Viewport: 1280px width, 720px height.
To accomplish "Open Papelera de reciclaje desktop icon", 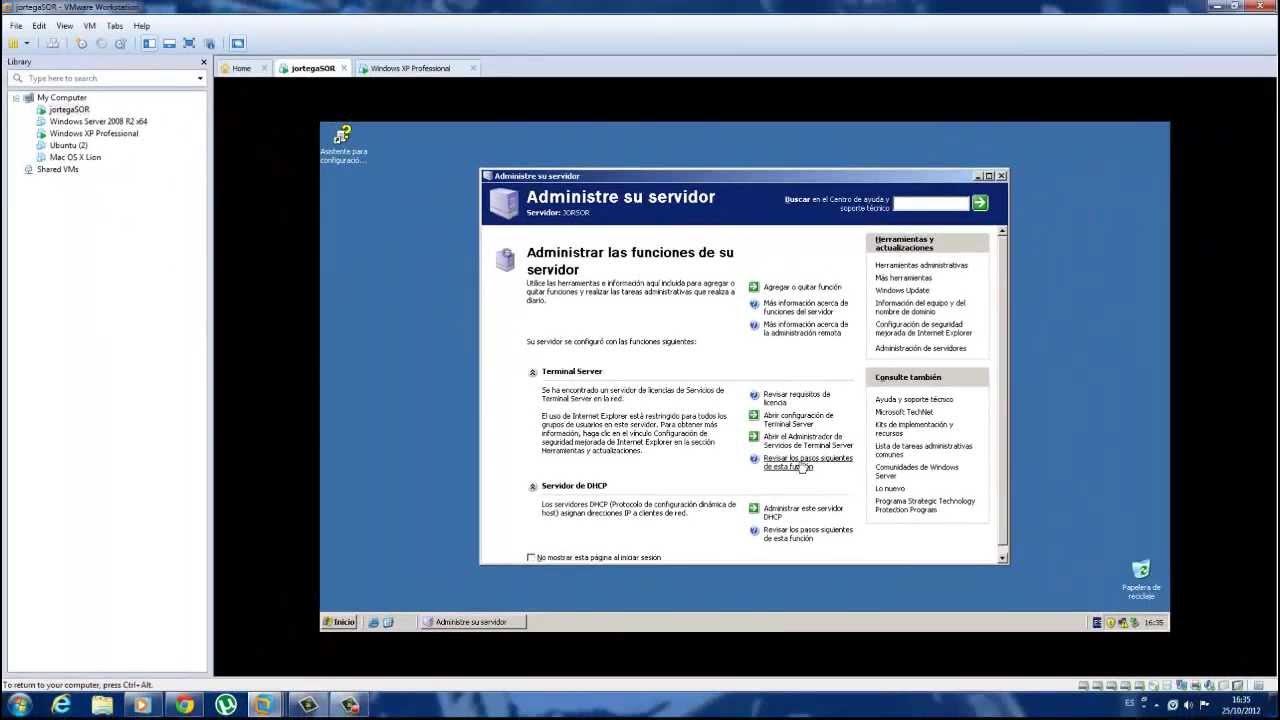I will click(x=1141, y=581).
